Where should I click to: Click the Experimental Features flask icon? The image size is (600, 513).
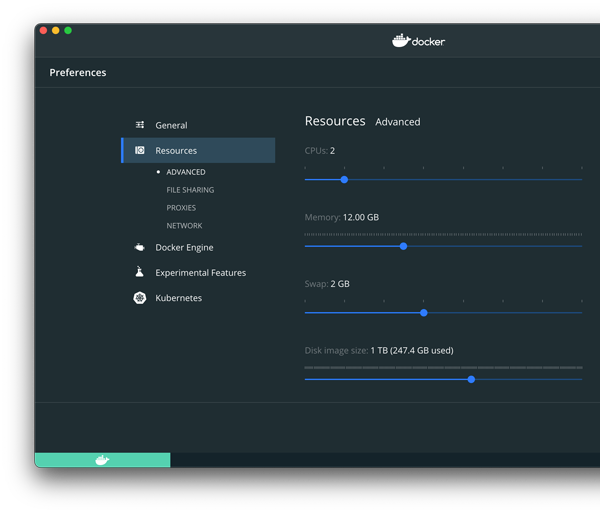pos(140,273)
